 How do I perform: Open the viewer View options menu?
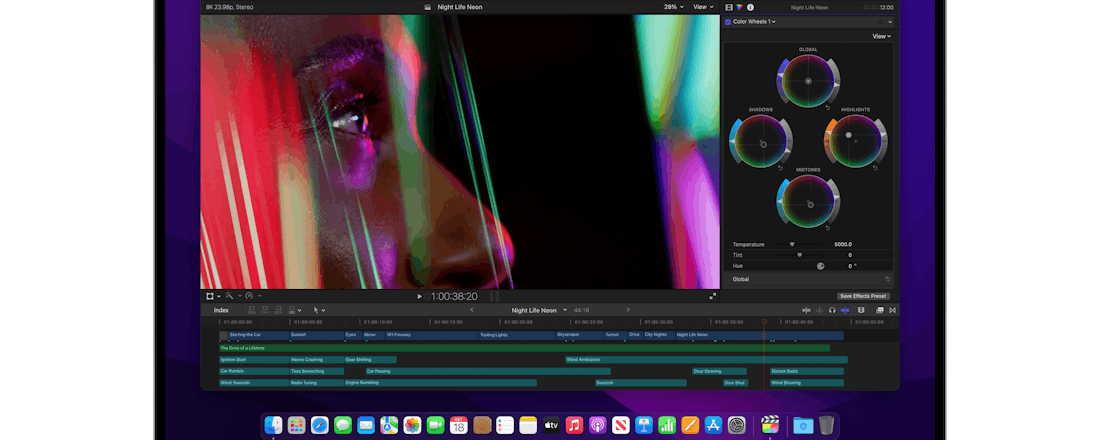[x=703, y=7]
